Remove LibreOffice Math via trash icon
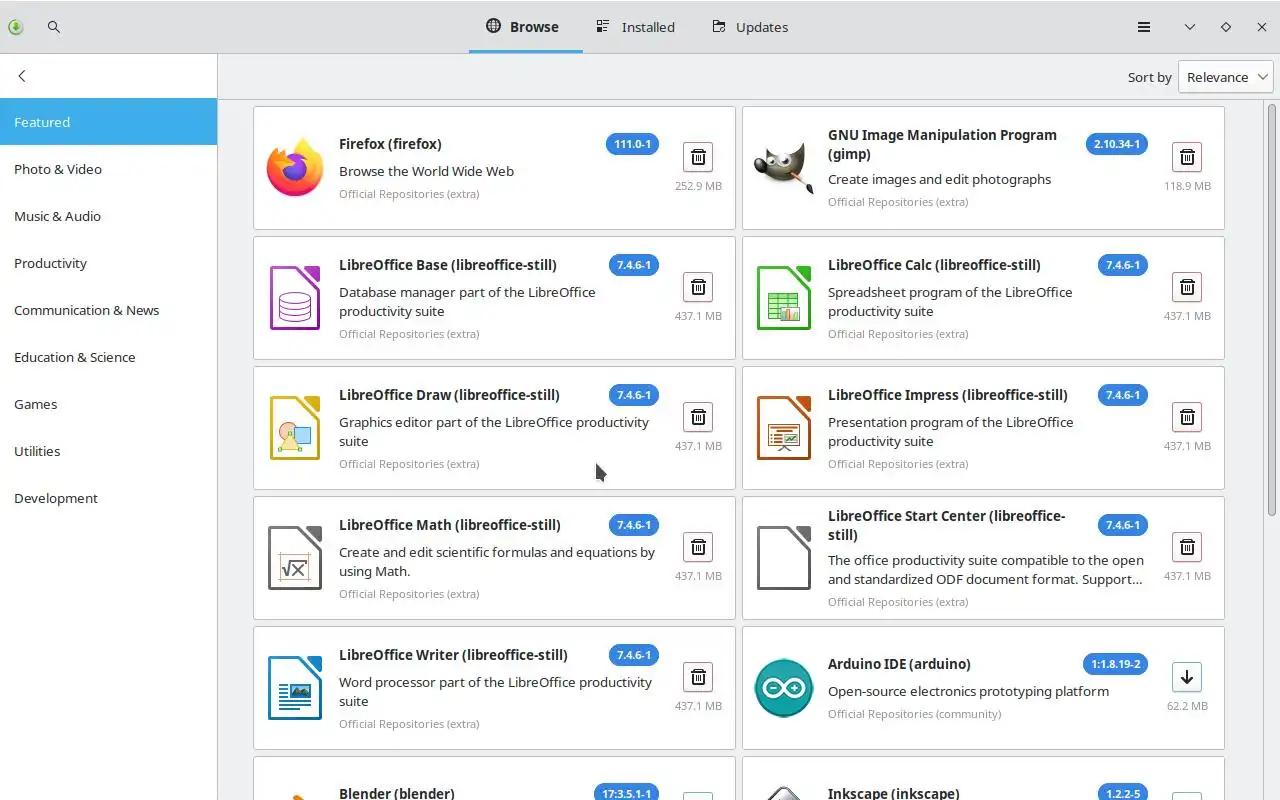 [698, 547]
